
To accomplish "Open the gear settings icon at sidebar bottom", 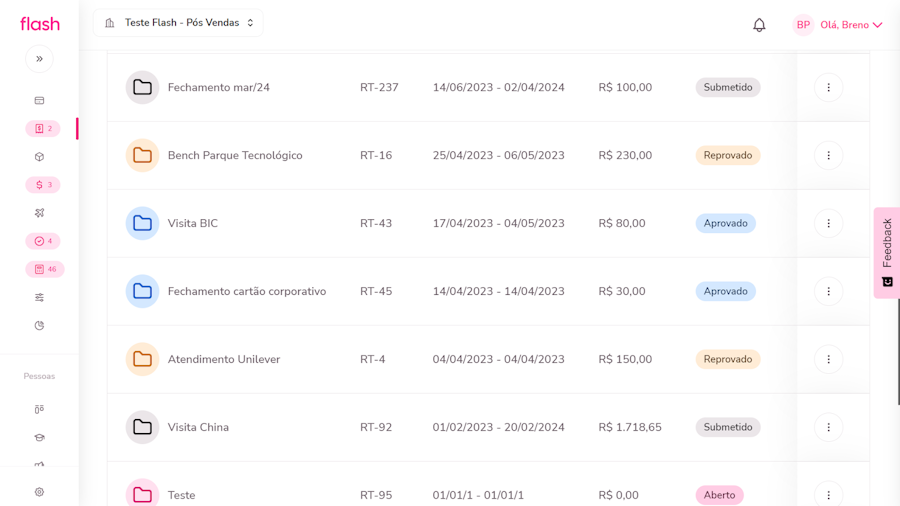I will pyautogui.click(x=39, y=492).
